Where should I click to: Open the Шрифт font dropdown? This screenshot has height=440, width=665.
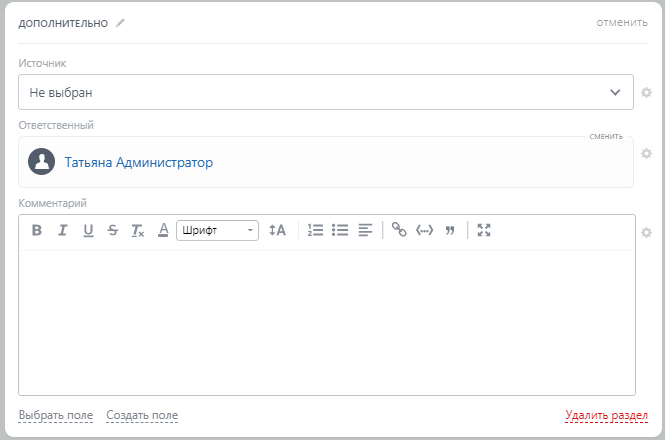click(x=217, y=230)
